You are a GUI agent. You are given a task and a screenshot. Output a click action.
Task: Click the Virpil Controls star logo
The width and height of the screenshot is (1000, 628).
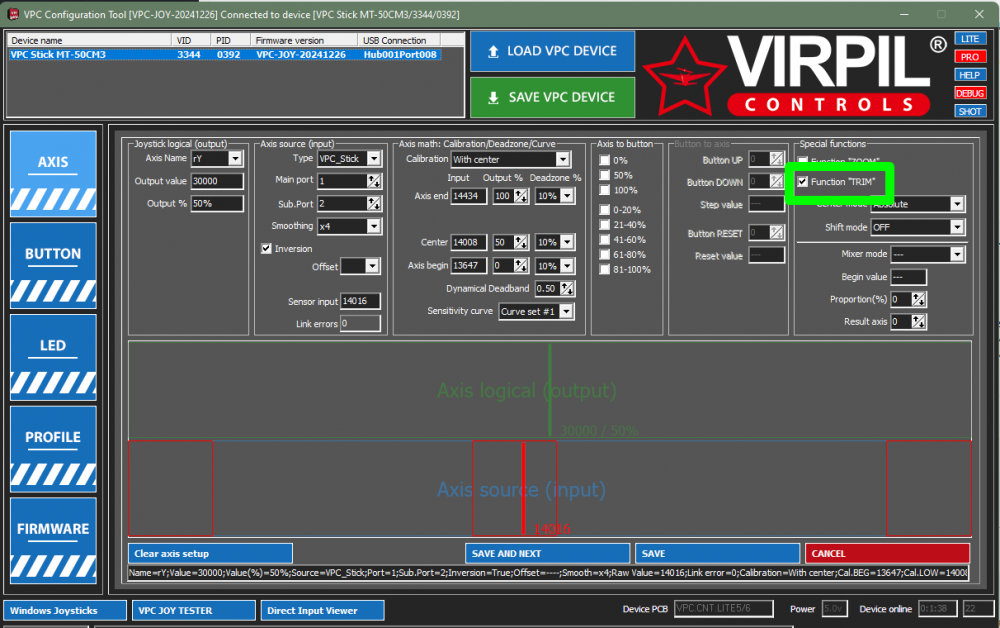pos(684,77)
